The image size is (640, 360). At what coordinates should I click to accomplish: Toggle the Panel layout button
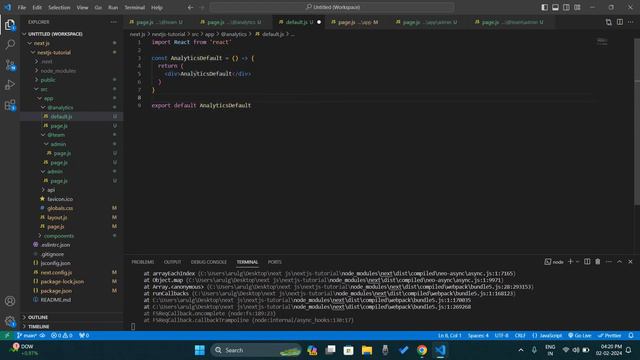[x=556, y=7]
